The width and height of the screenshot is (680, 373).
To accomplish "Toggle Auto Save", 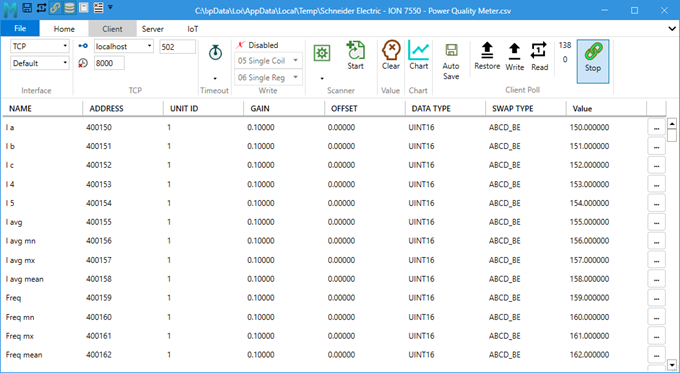I will click(x=451, y=61).
